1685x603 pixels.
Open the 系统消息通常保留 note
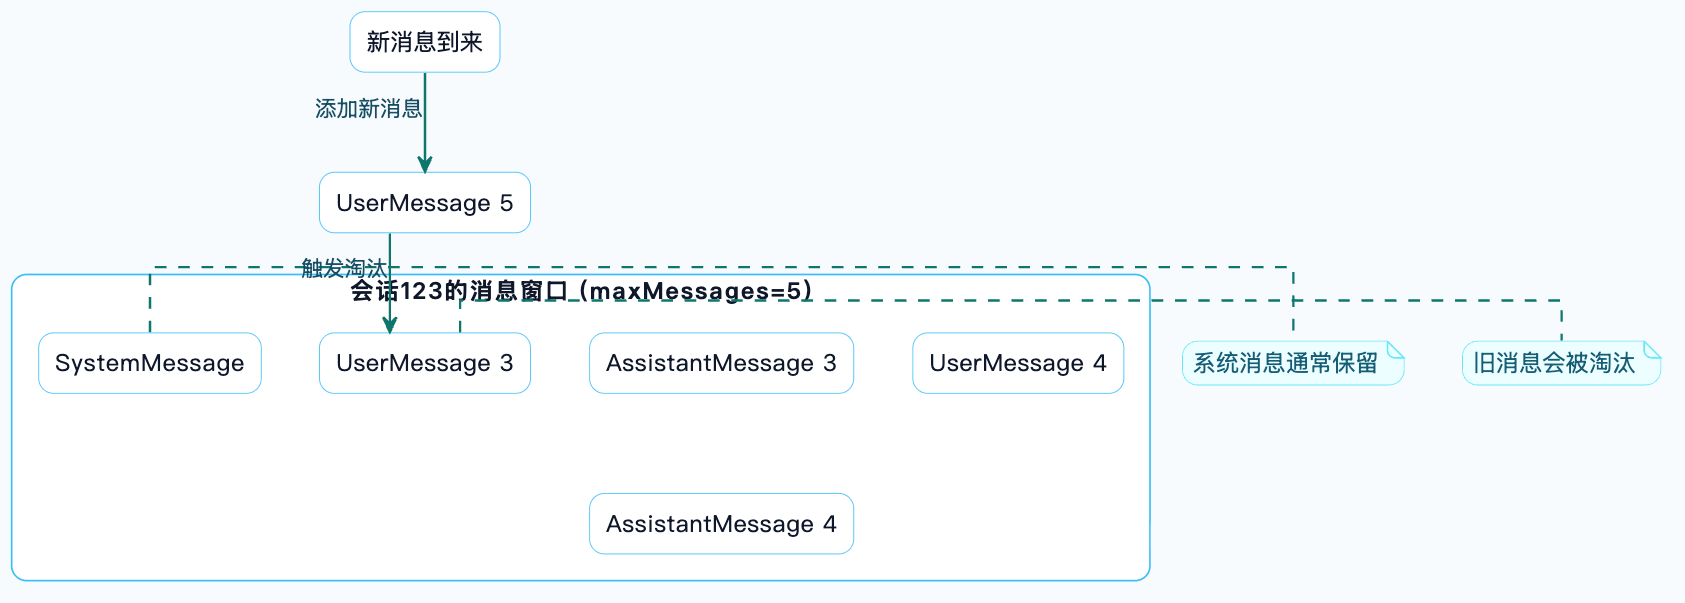(1293, 363)
